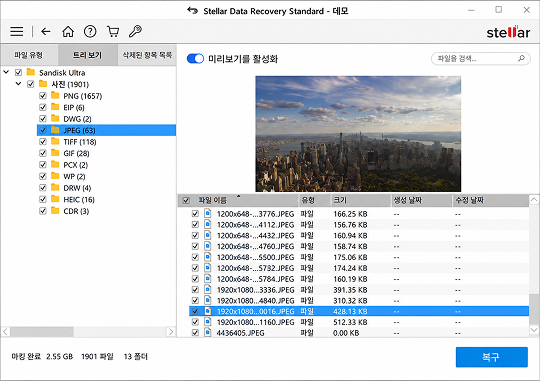Open the hamburger menu

click(17, 31)
